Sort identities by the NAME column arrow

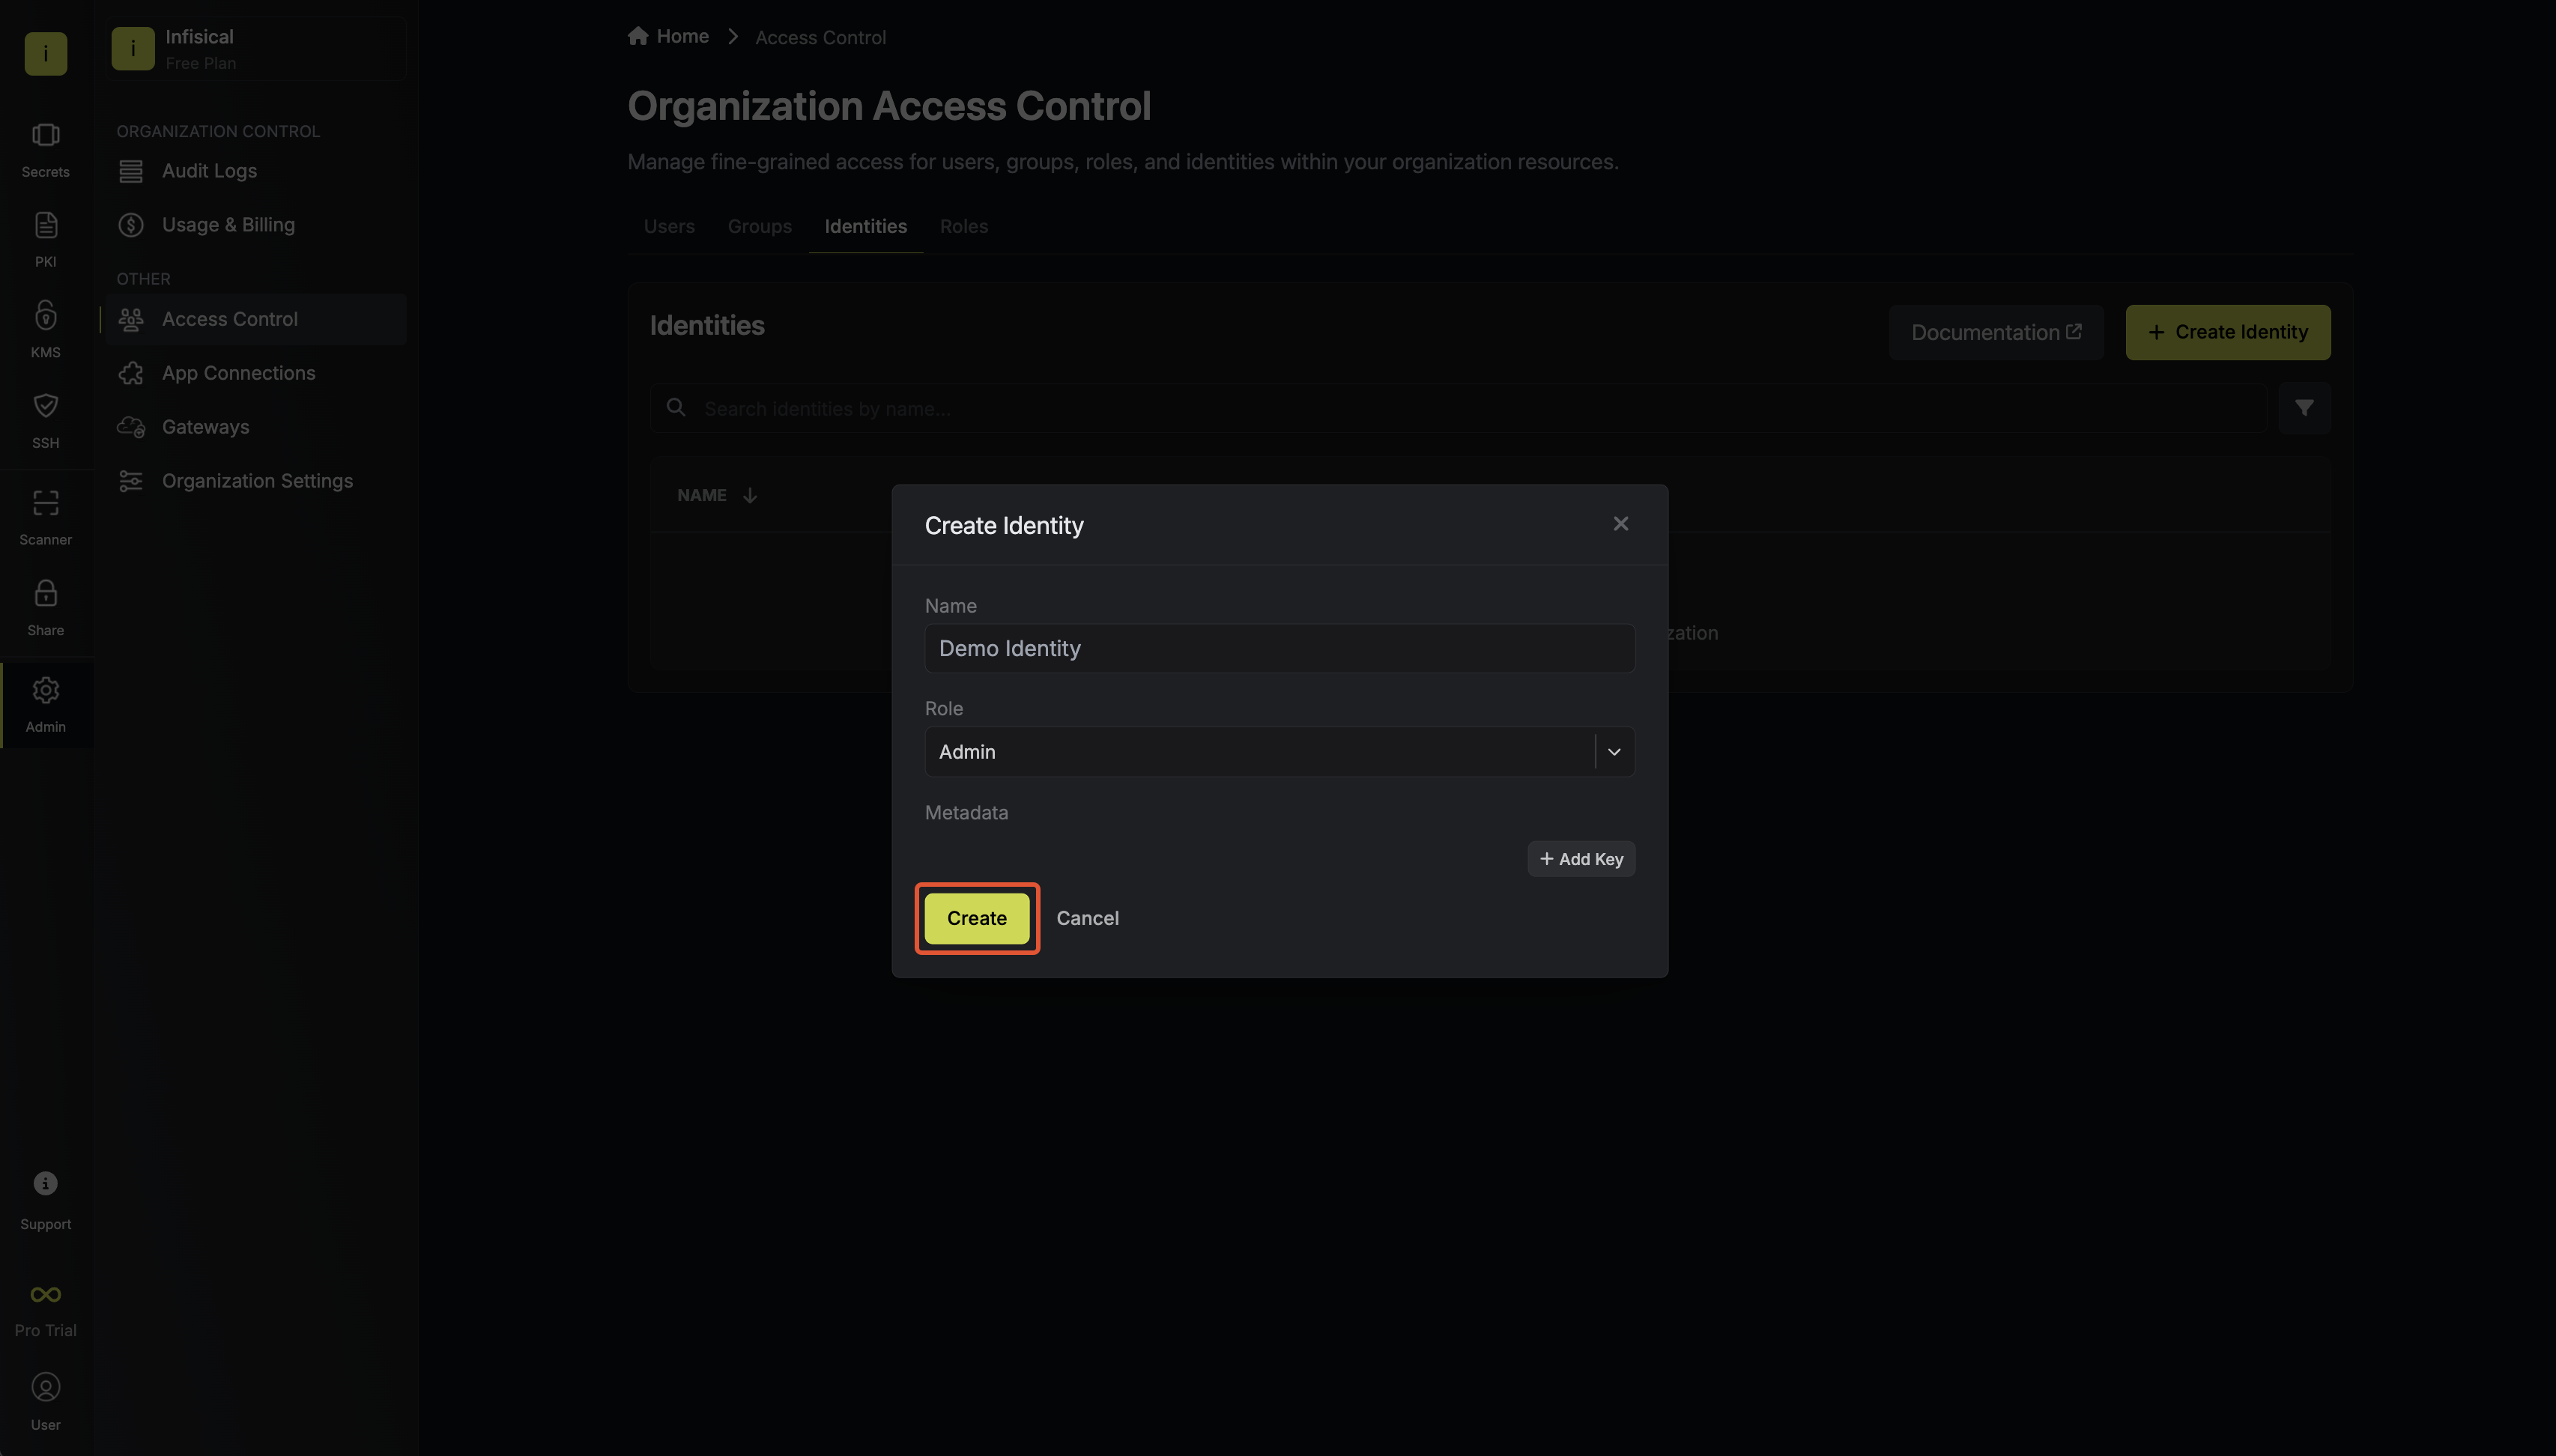pos(750,496)
